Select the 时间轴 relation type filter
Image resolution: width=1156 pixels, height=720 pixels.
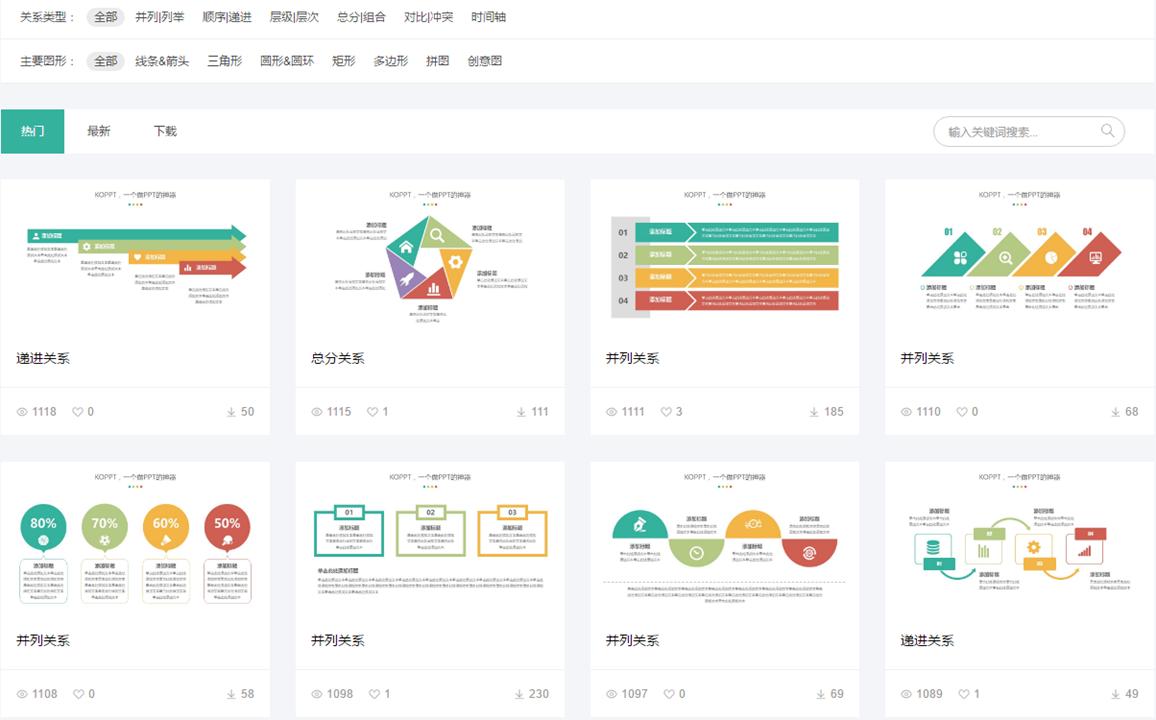point(488,16)
